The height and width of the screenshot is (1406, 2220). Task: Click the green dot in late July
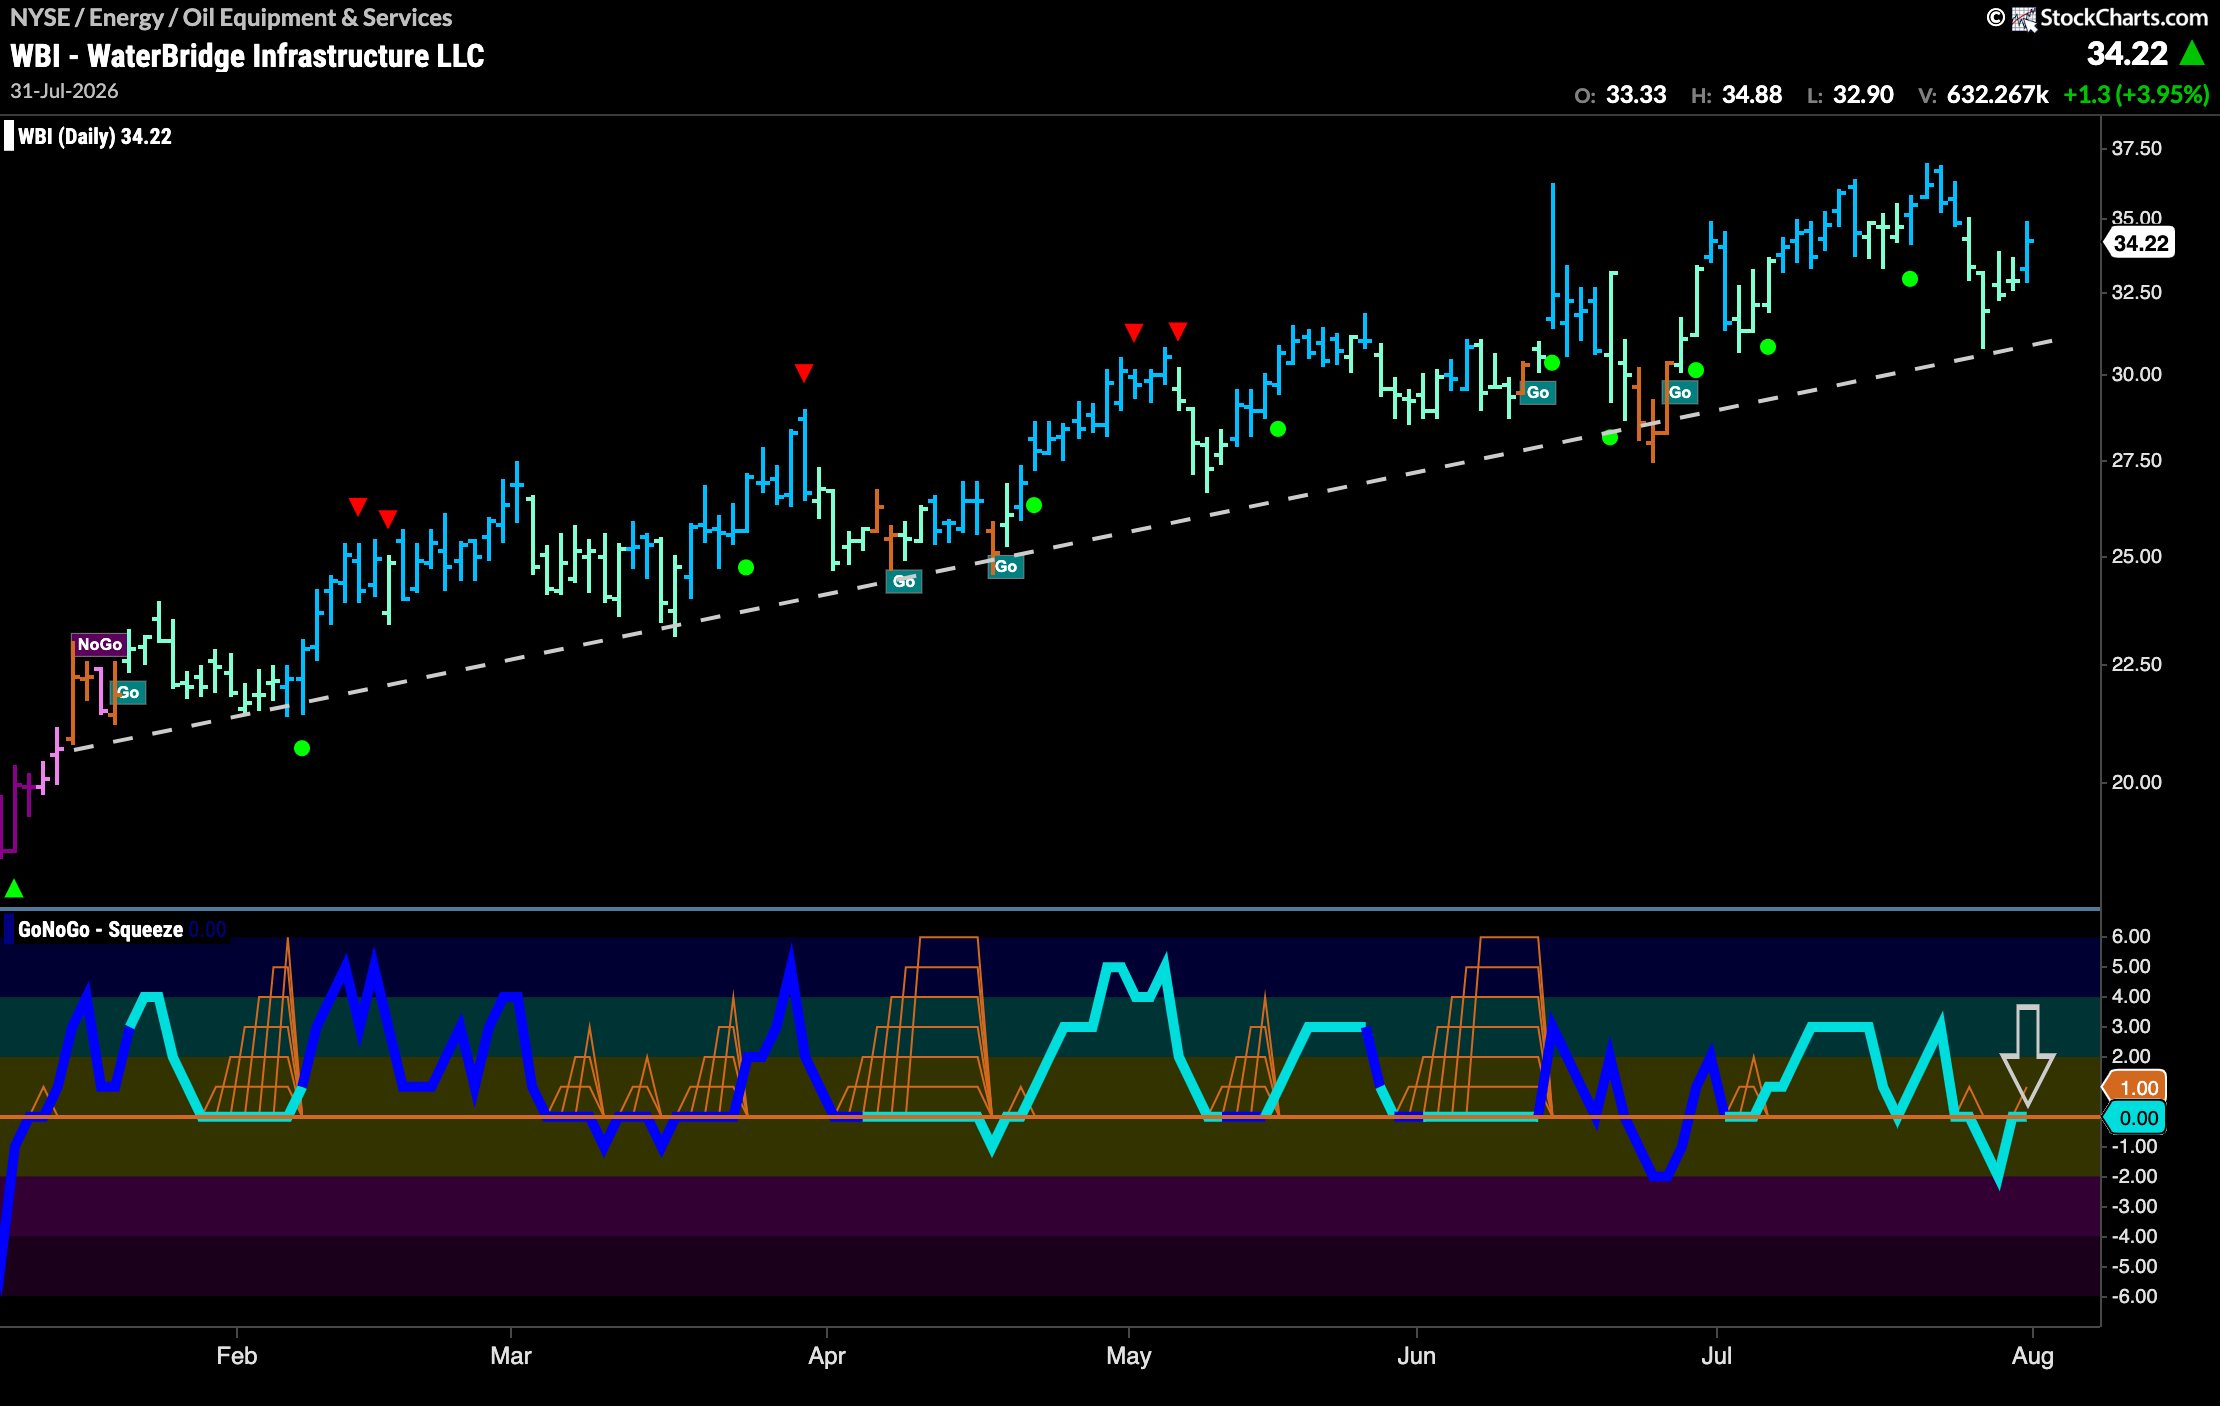1910,279
